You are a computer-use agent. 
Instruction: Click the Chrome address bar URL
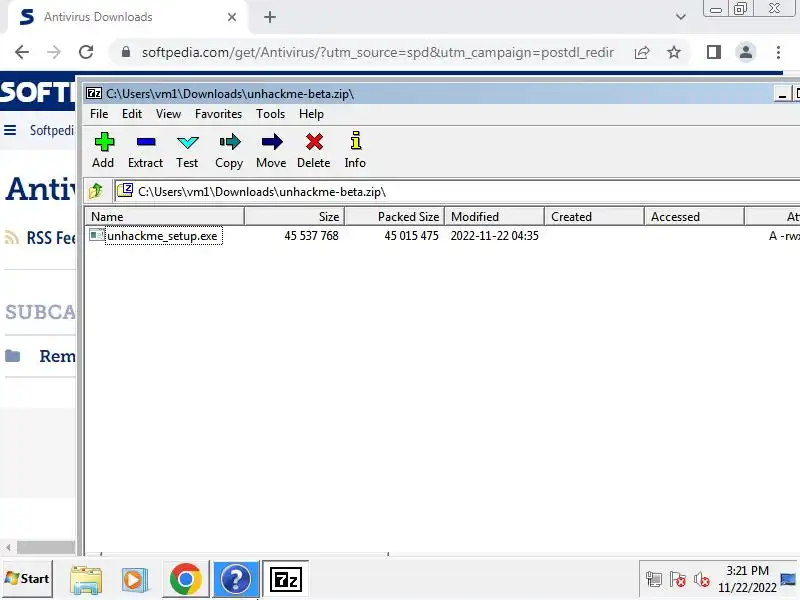378,53
